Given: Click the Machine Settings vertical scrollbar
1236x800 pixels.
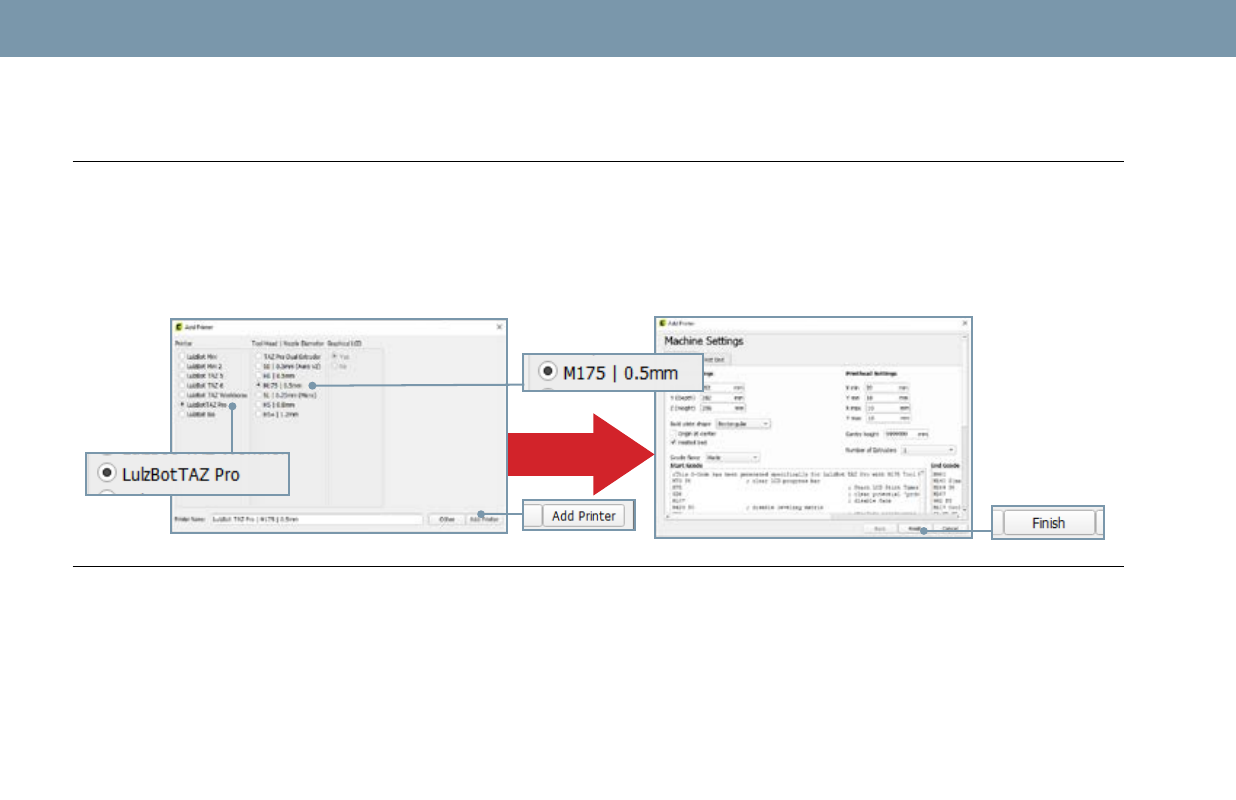Looking at the screenshot, I should click(x=965, y=400).
